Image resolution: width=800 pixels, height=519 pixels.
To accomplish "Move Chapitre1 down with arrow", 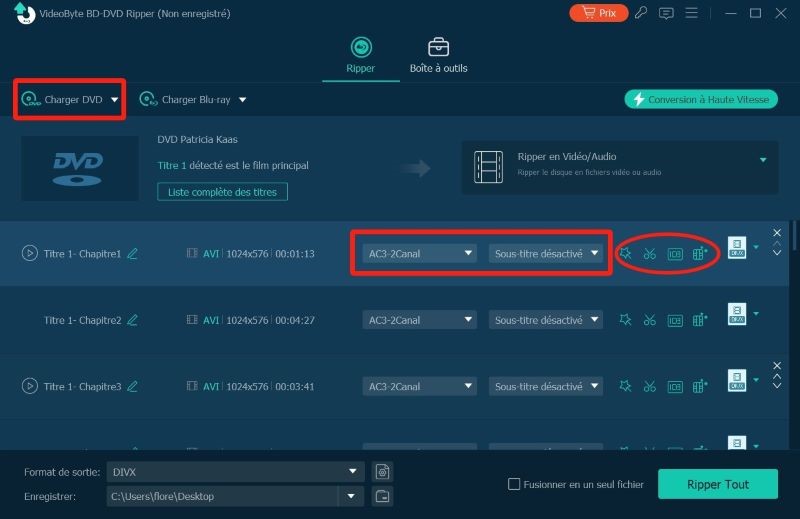I will 777,253.
